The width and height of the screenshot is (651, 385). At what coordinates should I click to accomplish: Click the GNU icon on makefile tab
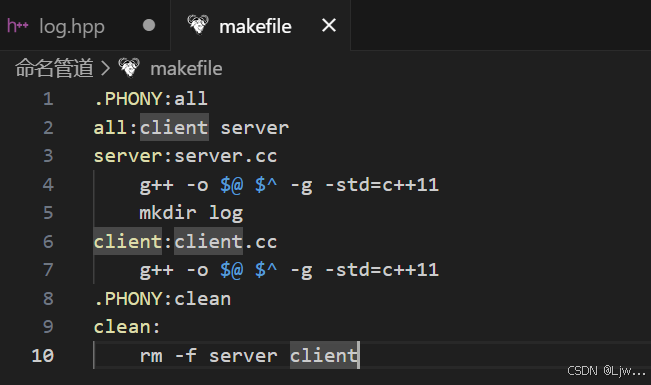198,25
